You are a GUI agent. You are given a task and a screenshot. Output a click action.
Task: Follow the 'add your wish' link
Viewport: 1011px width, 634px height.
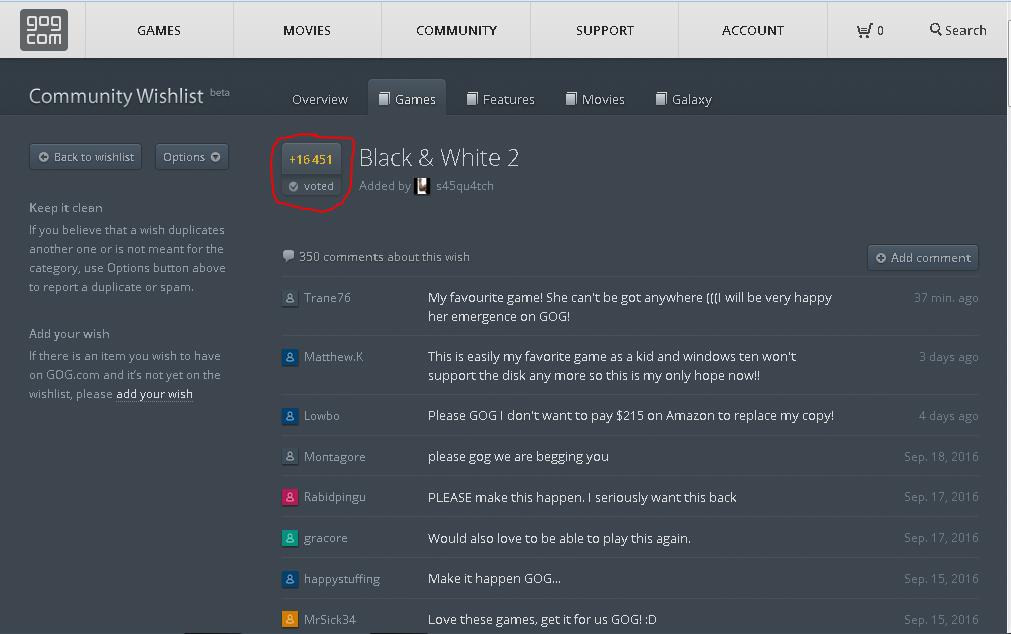click(154, 394)
